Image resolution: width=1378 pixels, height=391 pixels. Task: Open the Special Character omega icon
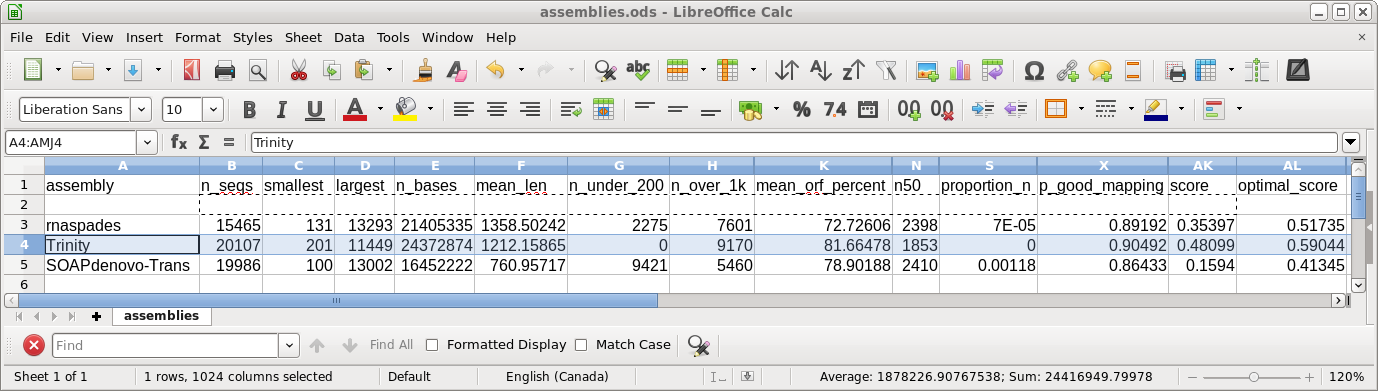[x=1035, y=70]
